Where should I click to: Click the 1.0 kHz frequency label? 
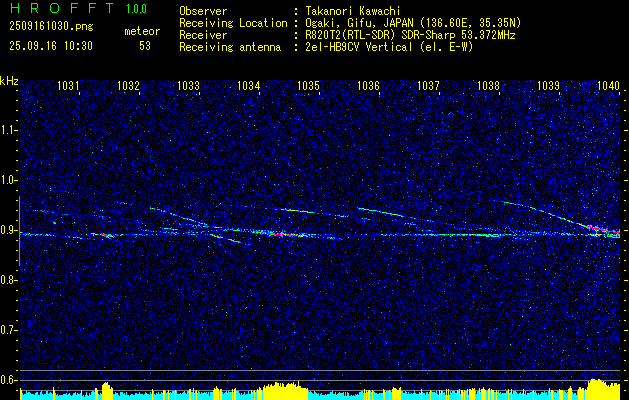point(8,180)
